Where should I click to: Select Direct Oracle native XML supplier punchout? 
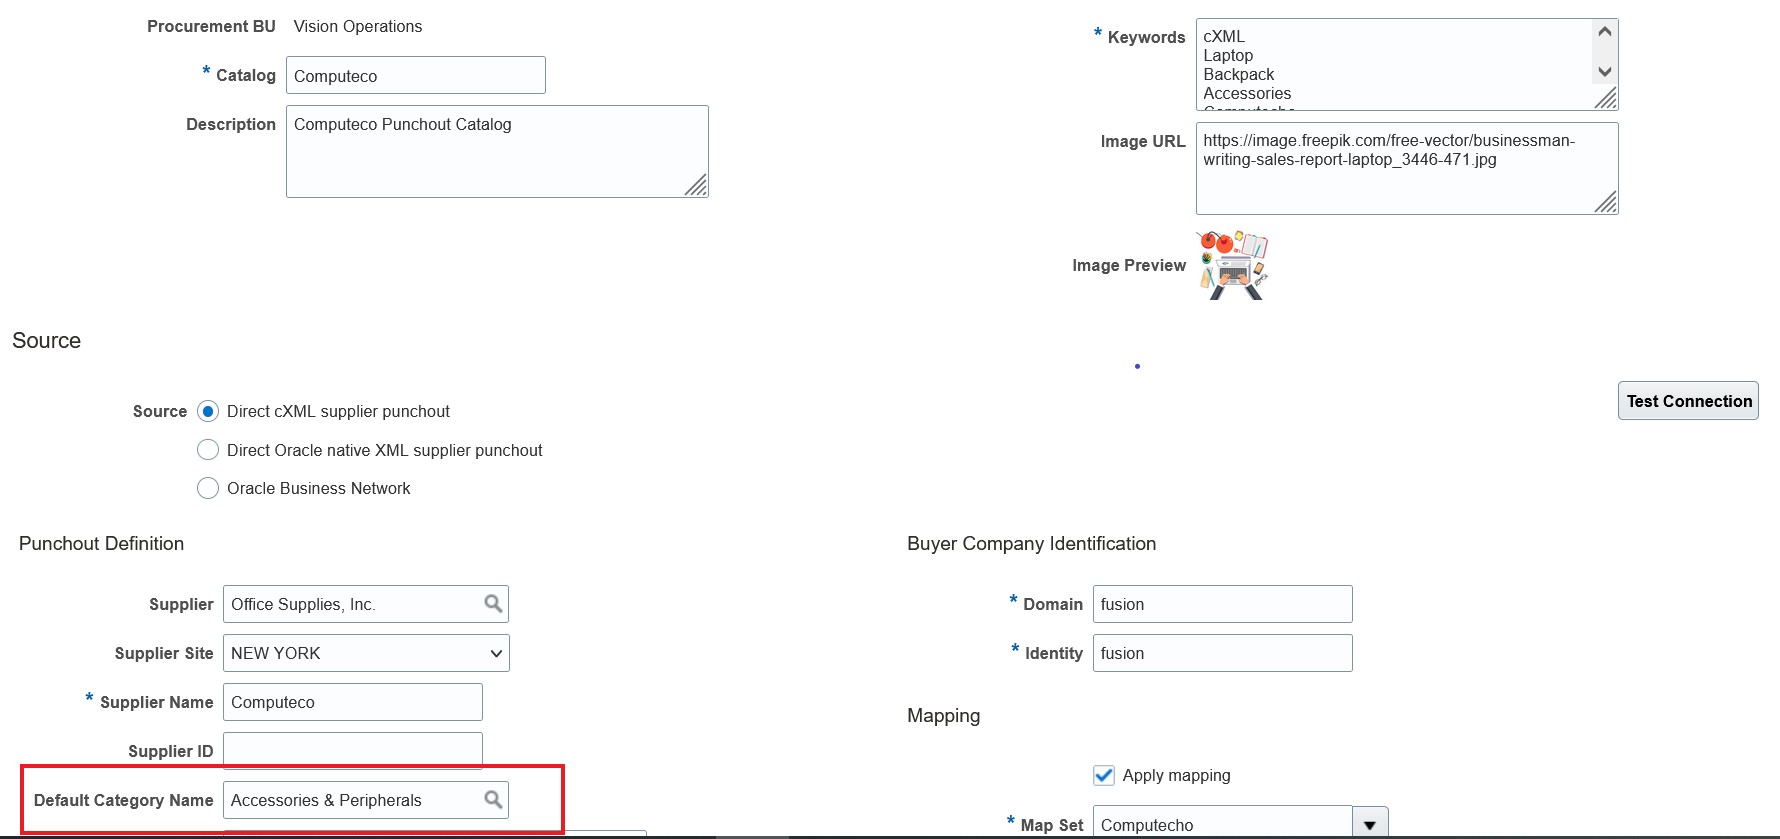[x=208, y=450]
